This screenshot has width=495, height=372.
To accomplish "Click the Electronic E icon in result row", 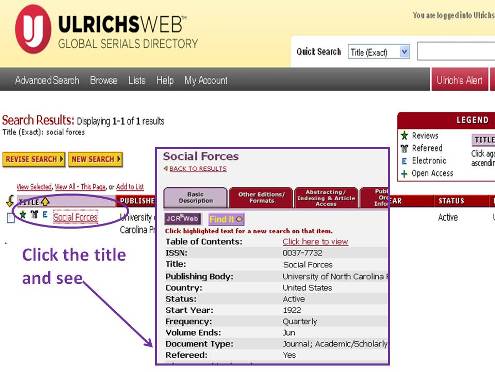I will (45, 214).
